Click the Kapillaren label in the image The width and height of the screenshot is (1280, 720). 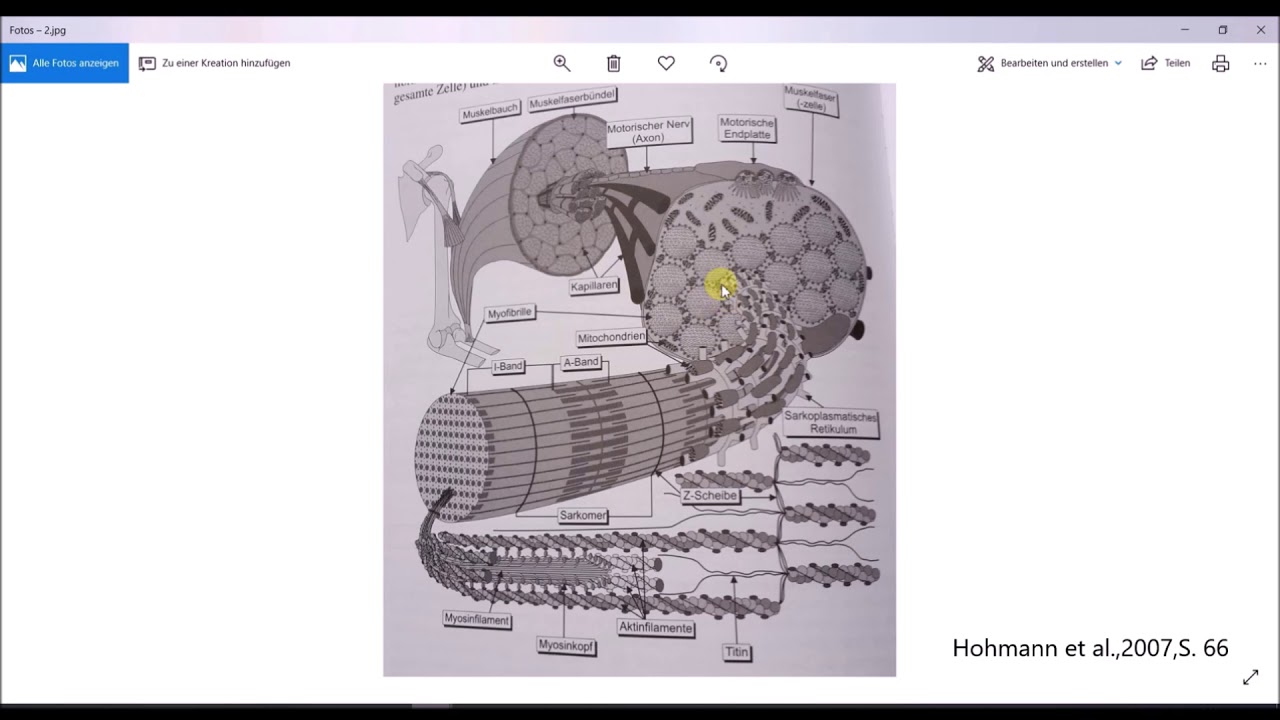[594, 286]
